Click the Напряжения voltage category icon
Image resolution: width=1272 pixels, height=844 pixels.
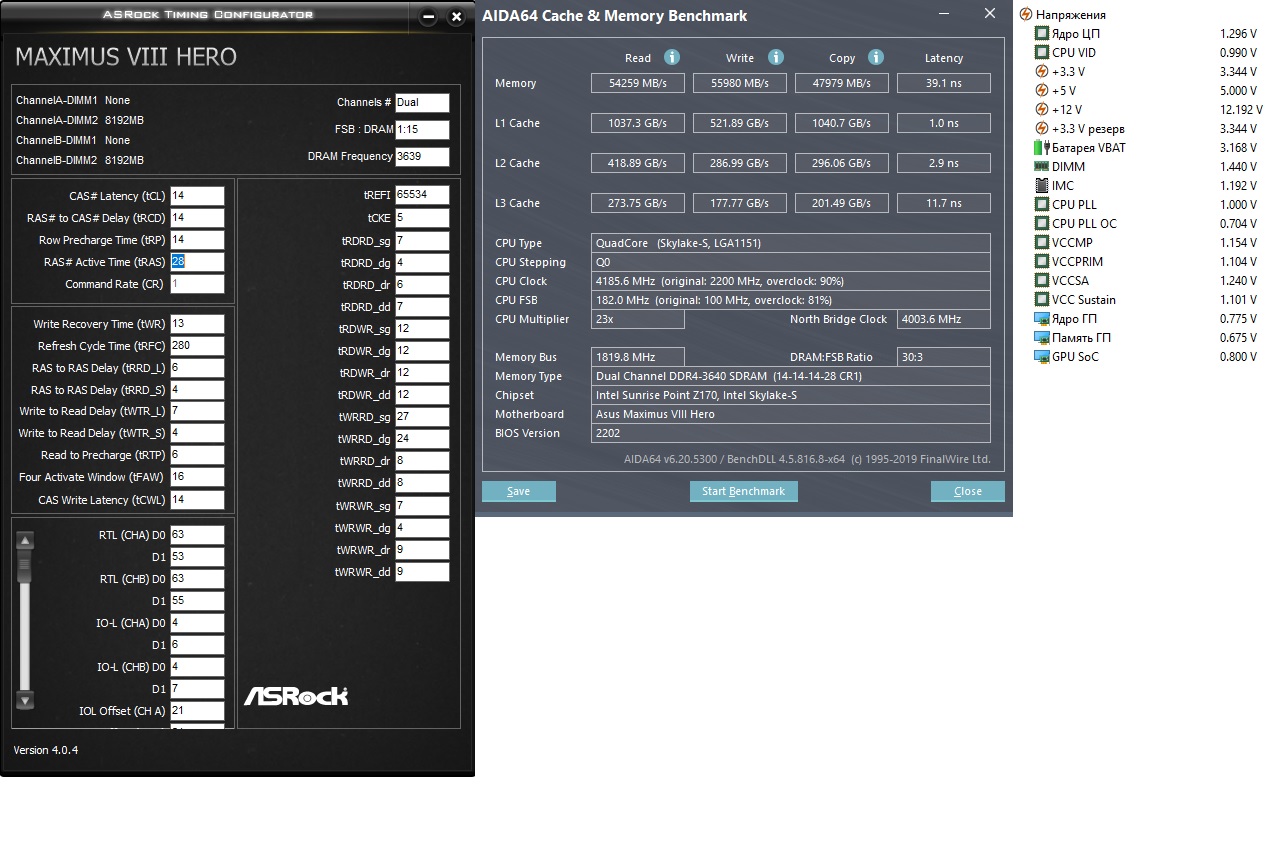1025,15
